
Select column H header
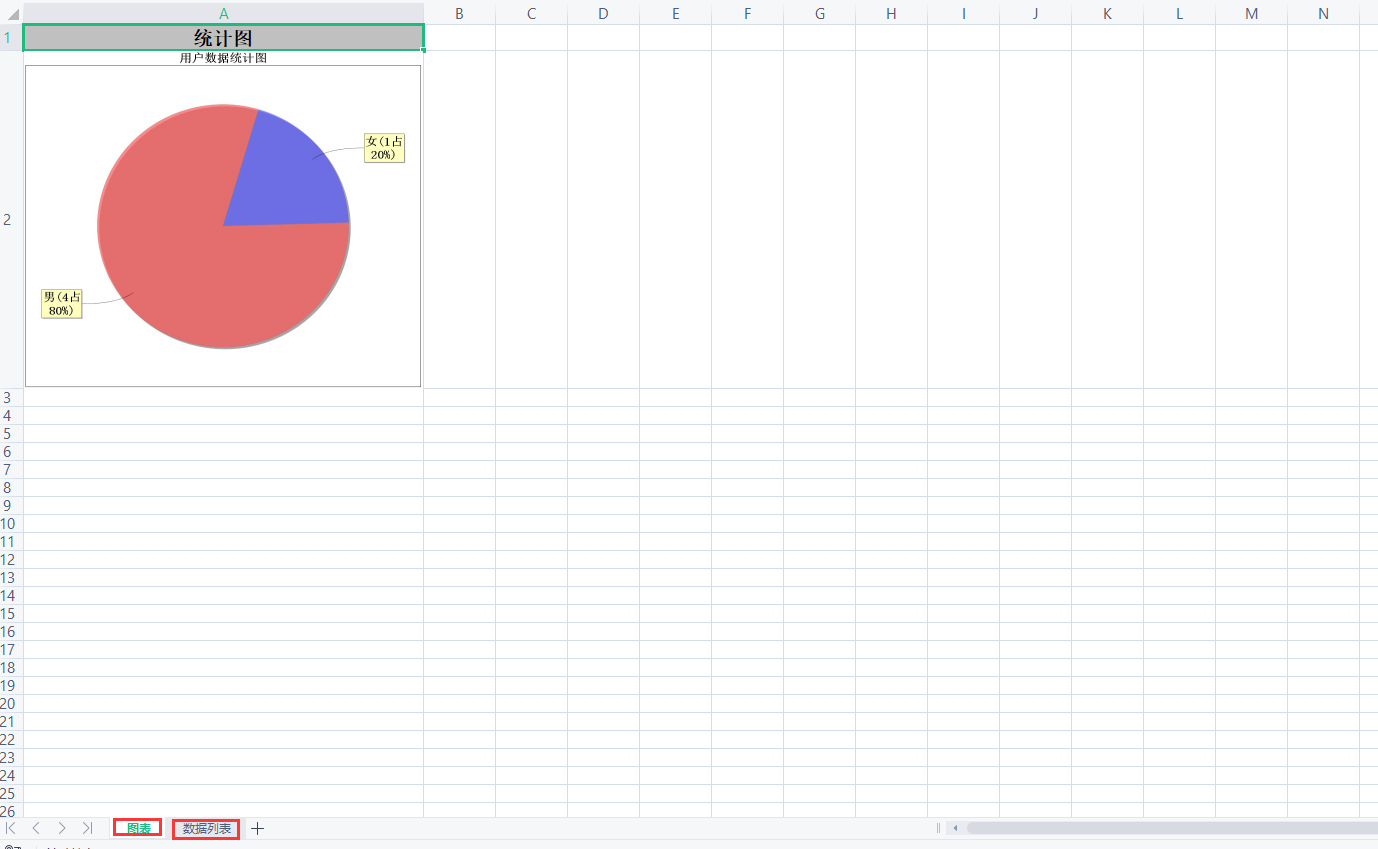point(891,13)
